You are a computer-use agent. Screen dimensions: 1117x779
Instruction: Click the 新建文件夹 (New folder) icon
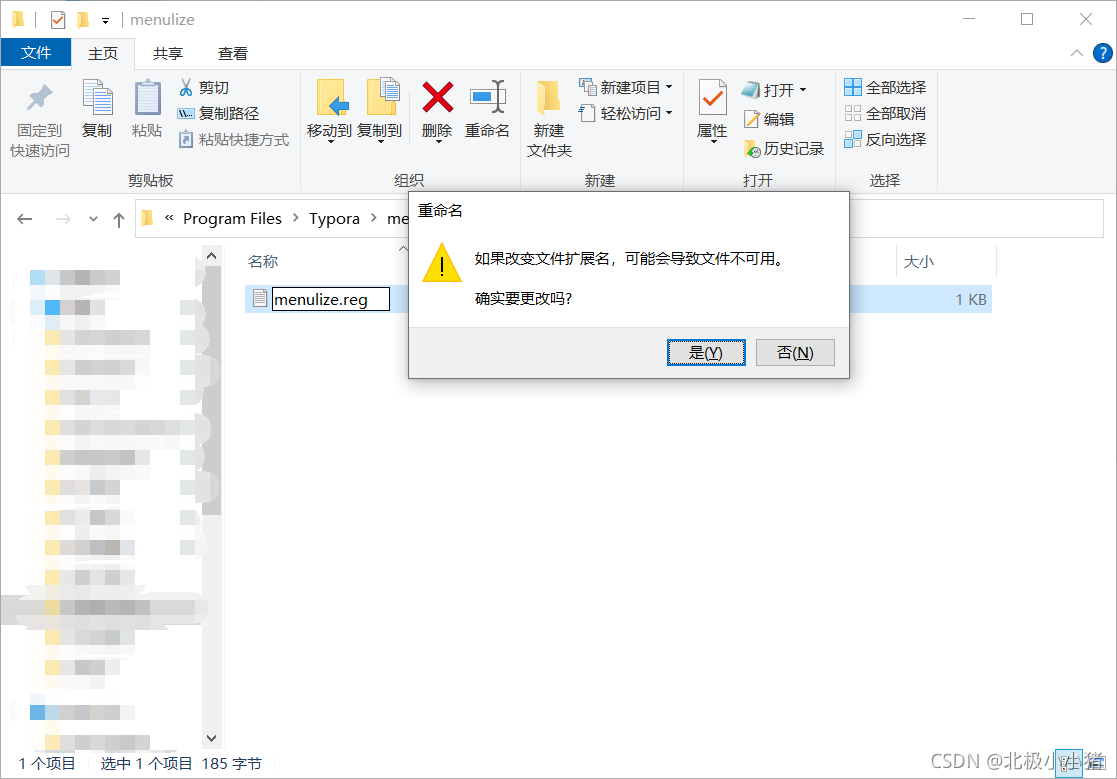tap(549, 98)
